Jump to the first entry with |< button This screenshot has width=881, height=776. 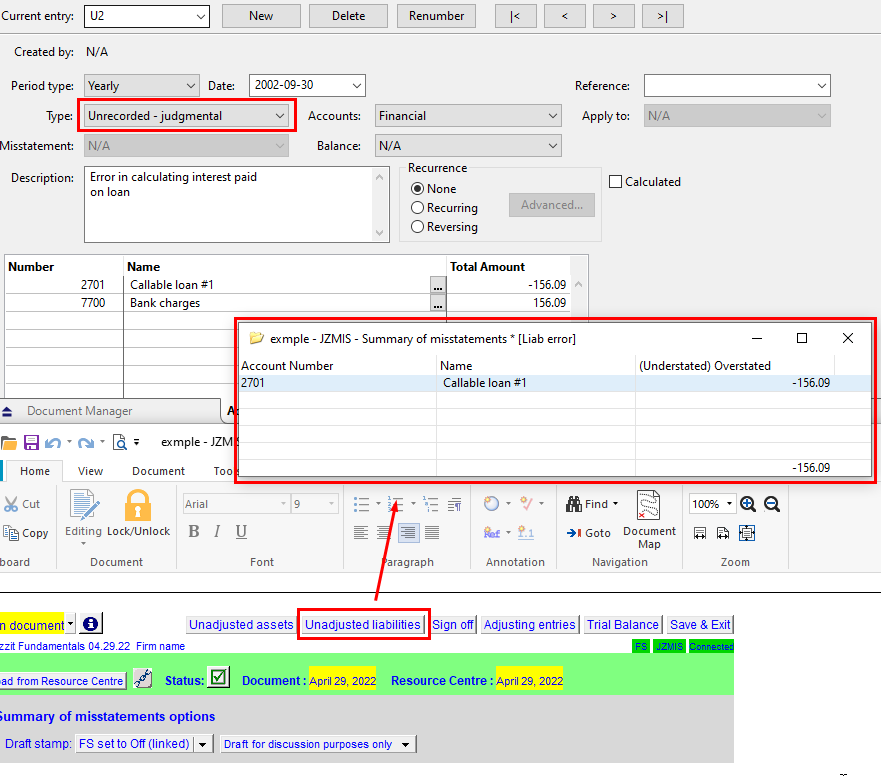[x=516, y=16]
